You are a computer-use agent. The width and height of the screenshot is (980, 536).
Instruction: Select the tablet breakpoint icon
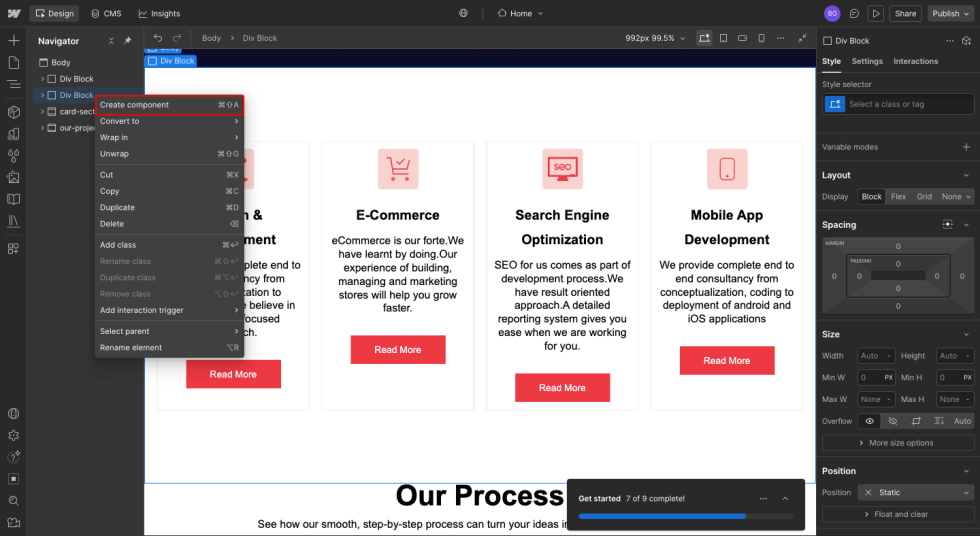coord(723,38)
